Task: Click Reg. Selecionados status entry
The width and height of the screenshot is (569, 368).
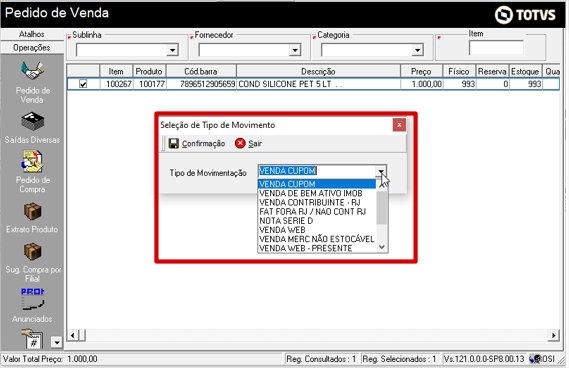Action: [x=399, y=359]
